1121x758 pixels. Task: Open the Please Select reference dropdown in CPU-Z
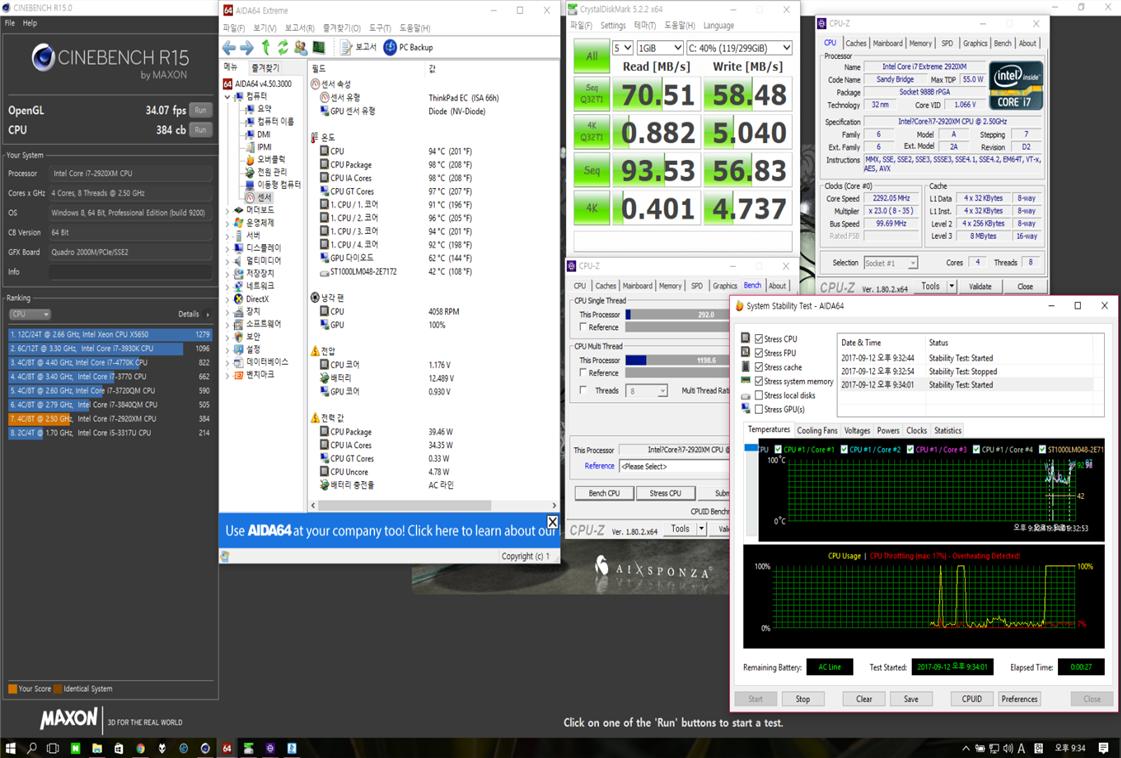point(673,466)
